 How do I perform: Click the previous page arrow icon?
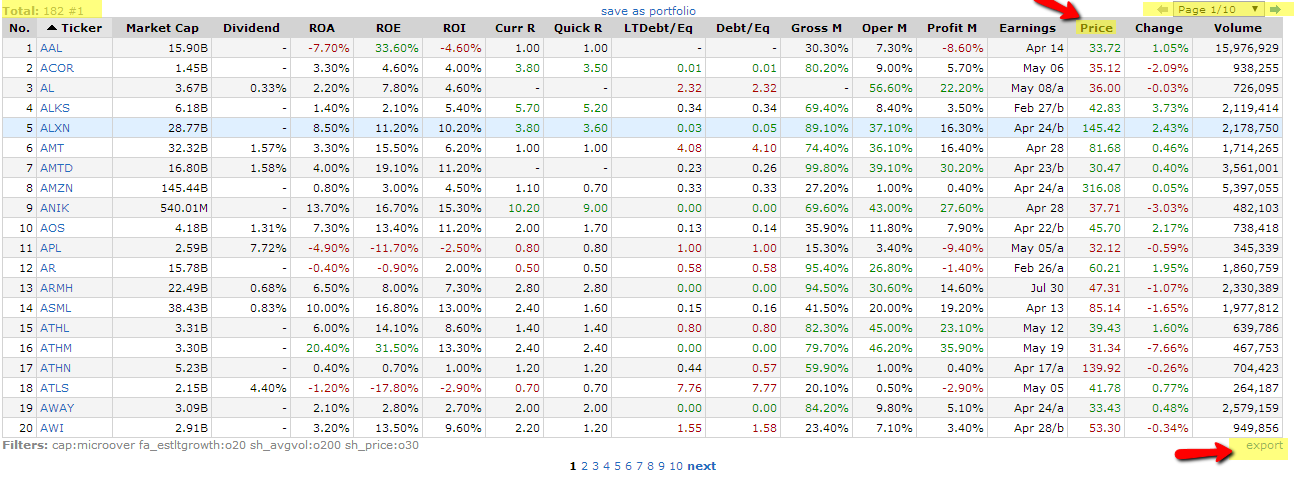coord(1162,10)
